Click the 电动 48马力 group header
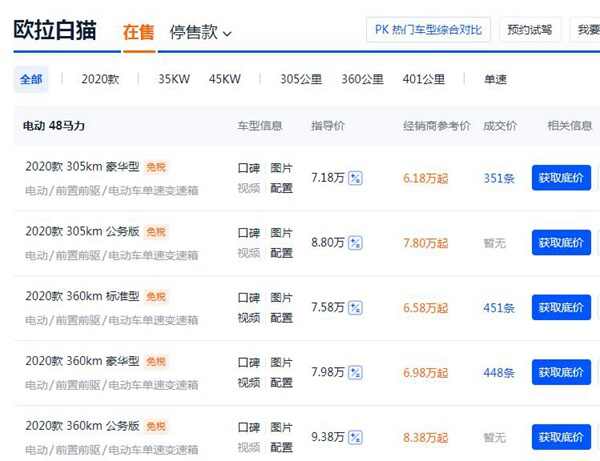 54,125
